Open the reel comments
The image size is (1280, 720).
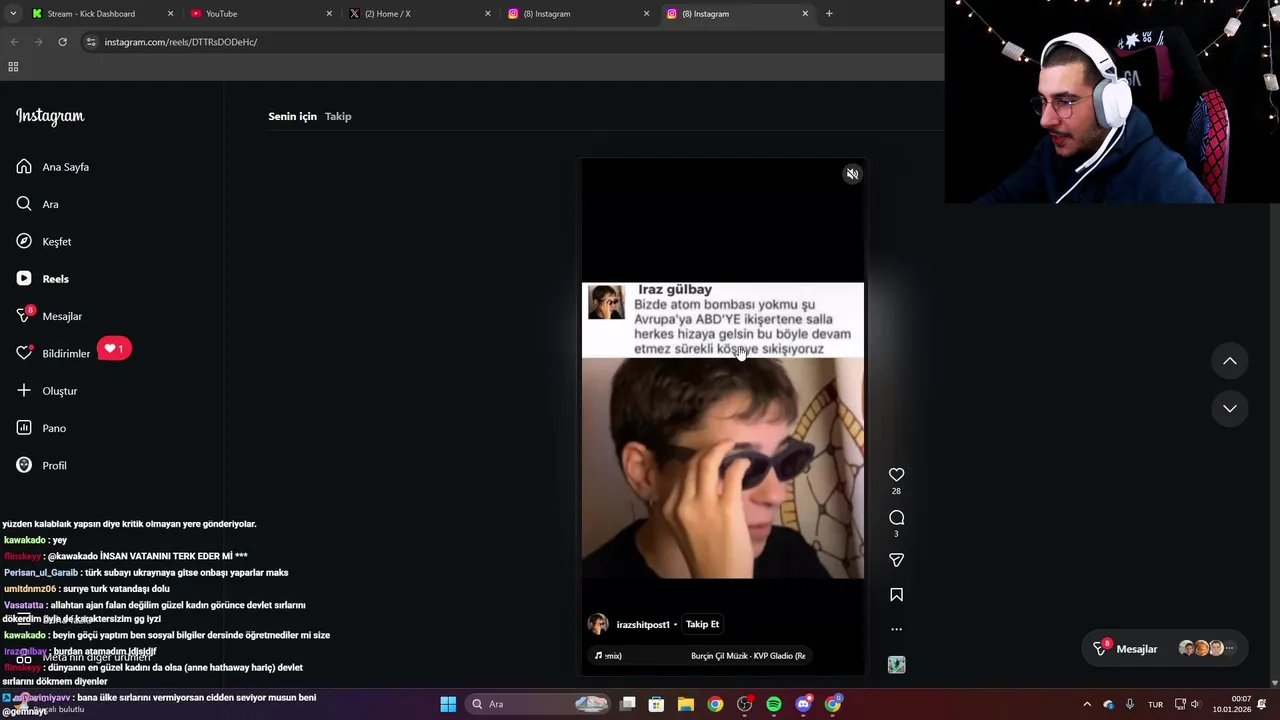pyautogui.click(x=896, y=517)
